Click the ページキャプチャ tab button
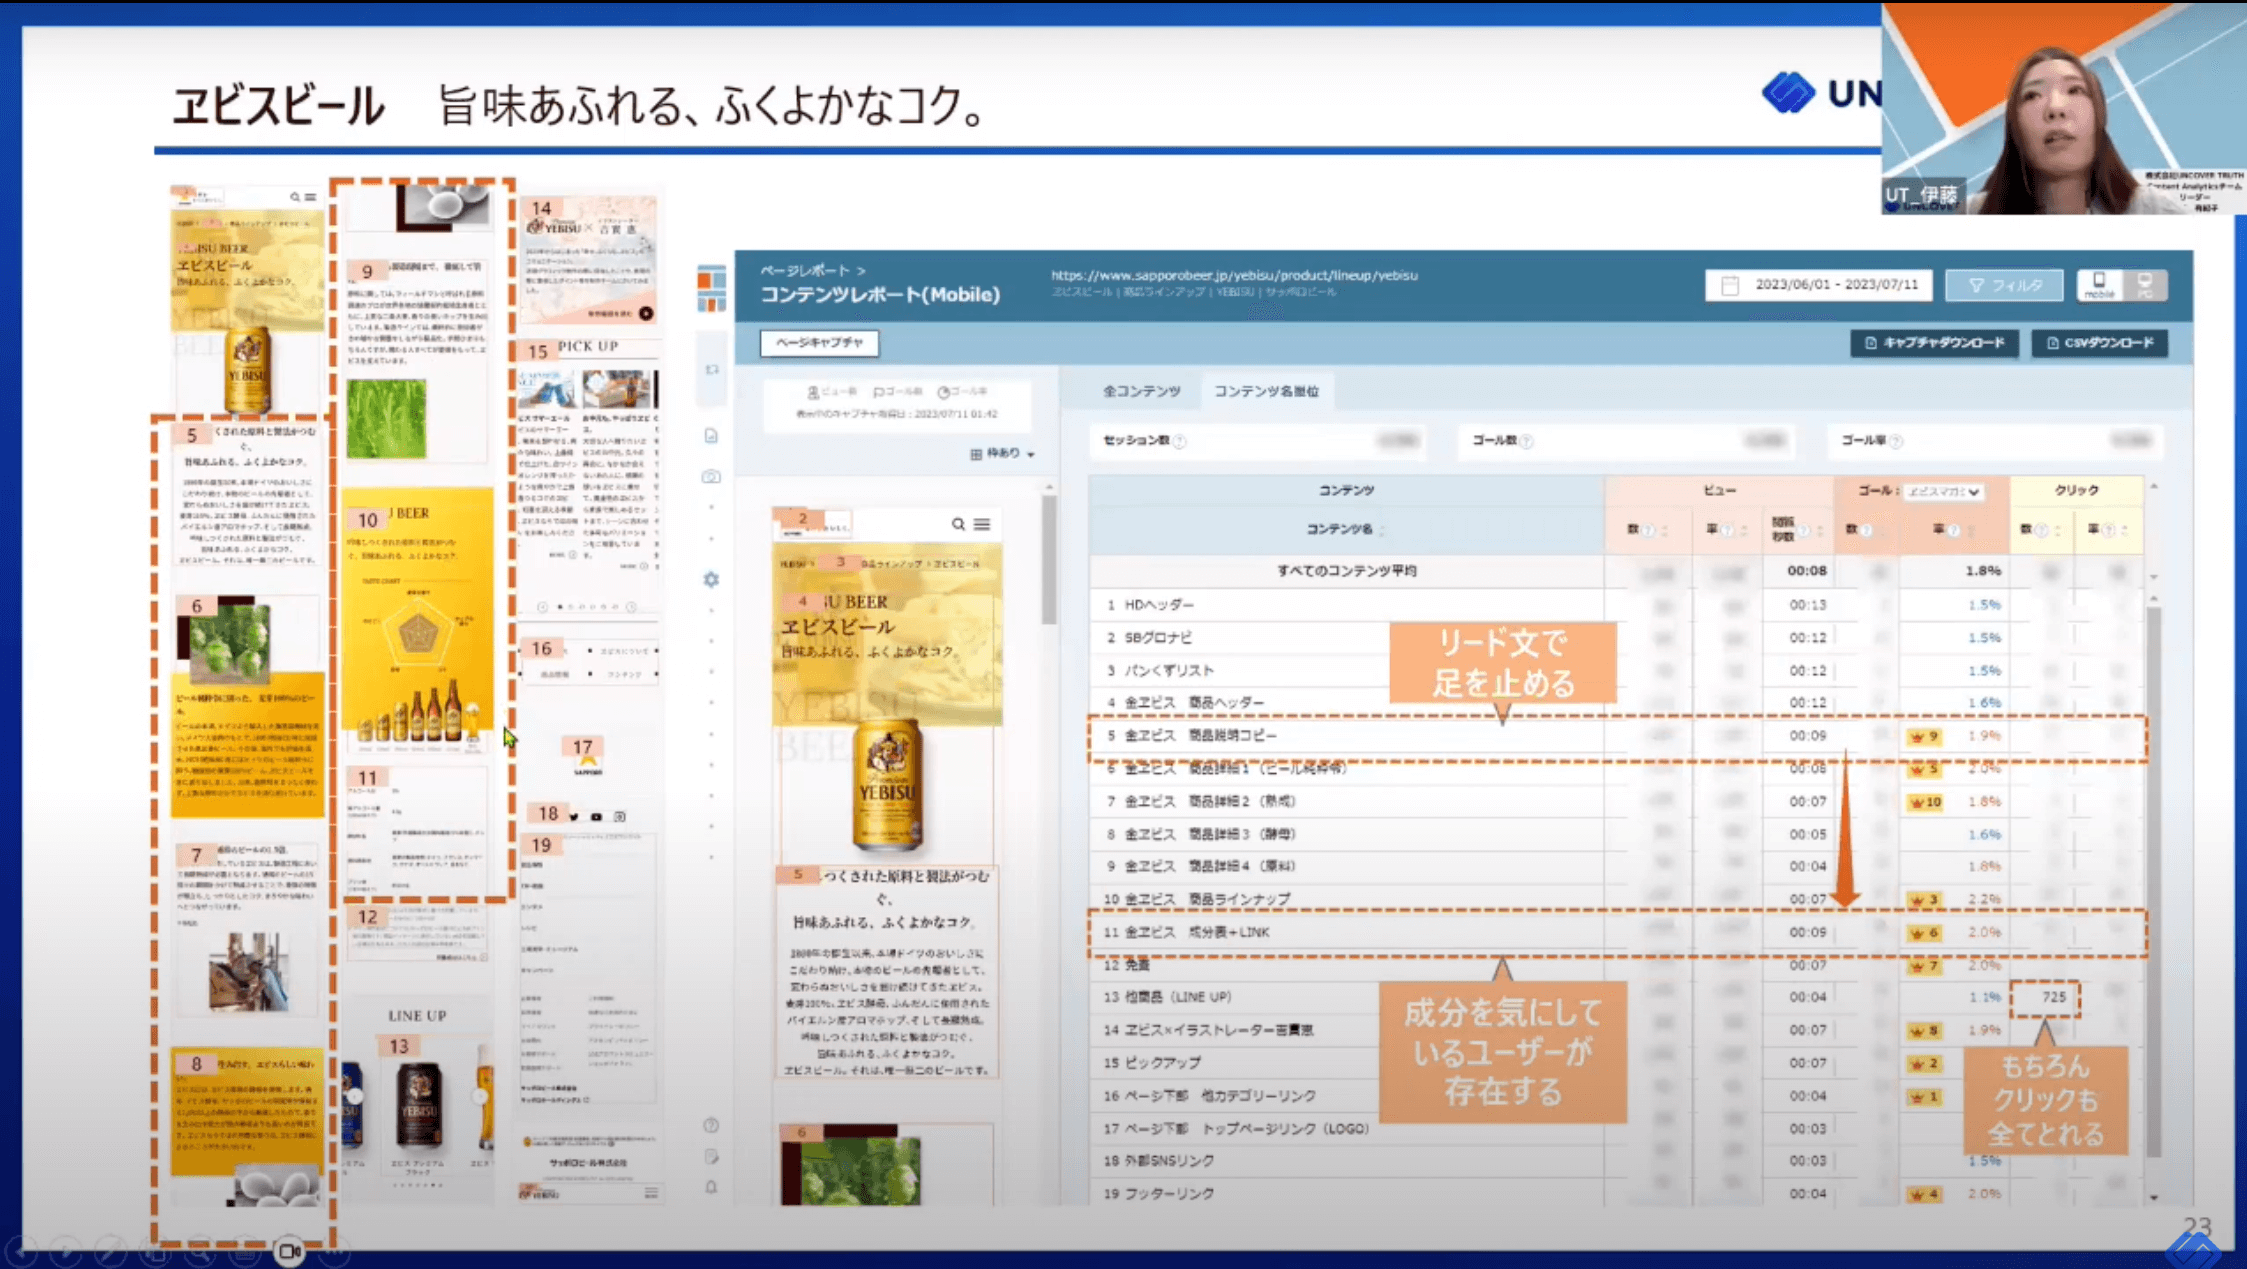2247x1269 pixels. coord(819,343)
